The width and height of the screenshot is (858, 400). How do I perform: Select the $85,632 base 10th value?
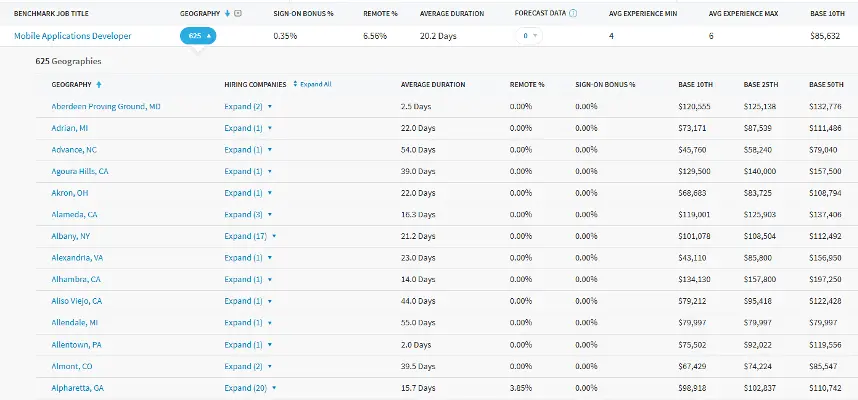[x=825, y=36]
